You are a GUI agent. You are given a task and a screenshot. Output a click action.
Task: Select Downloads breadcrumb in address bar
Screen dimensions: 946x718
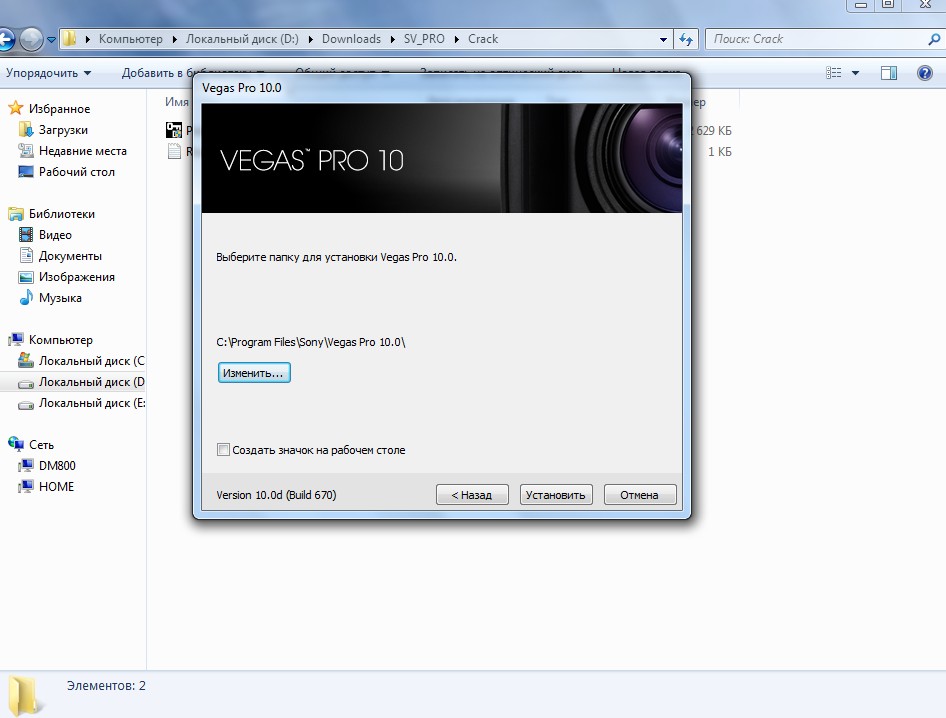(x=351, y=39)
